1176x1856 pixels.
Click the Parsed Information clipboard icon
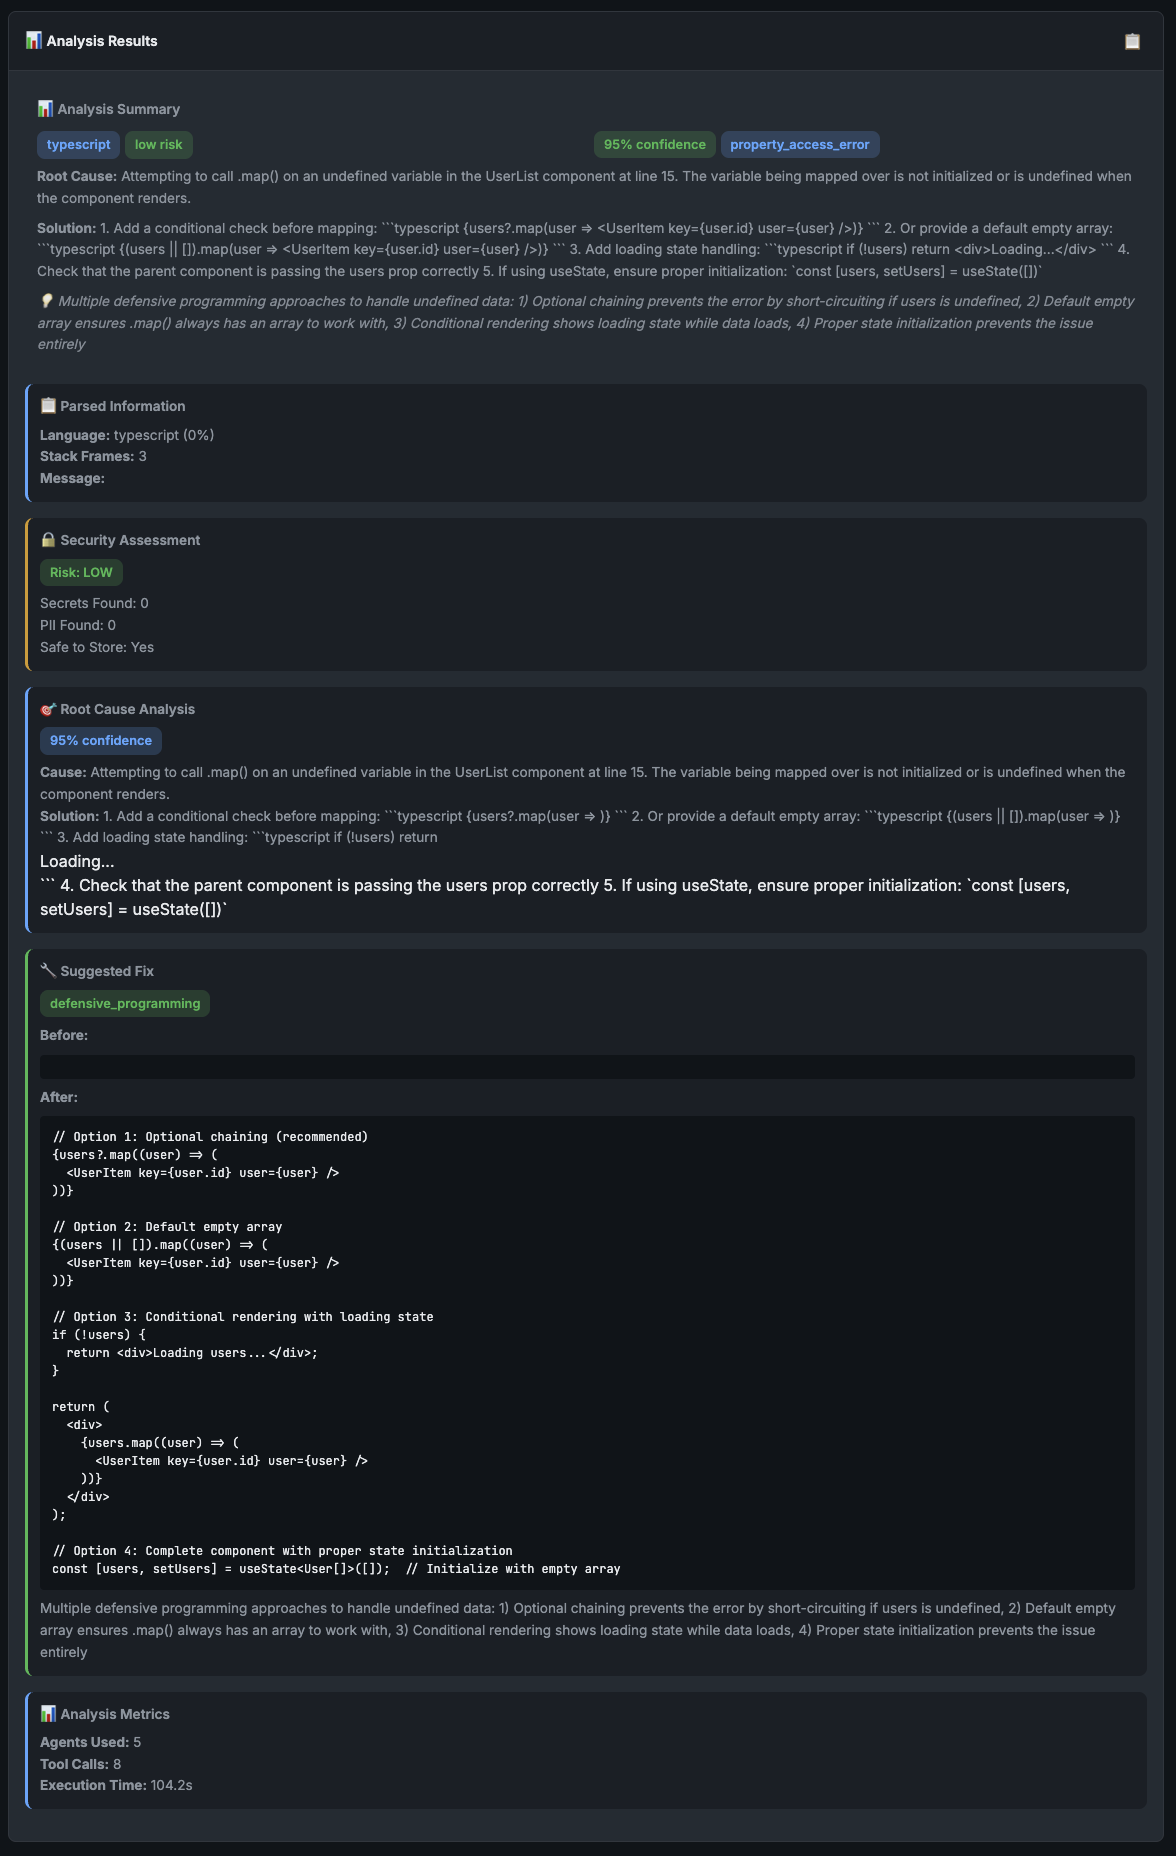[47, 406]
